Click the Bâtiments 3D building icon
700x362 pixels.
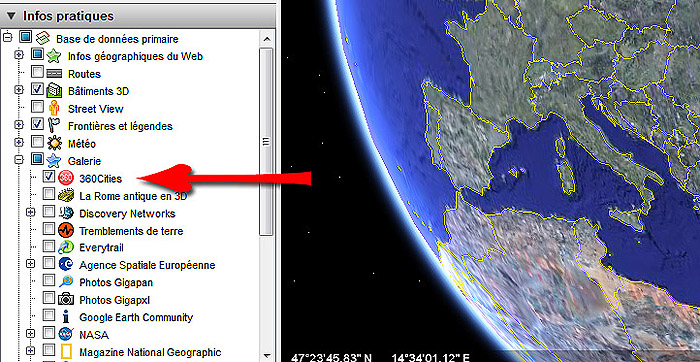coord(54,91)
